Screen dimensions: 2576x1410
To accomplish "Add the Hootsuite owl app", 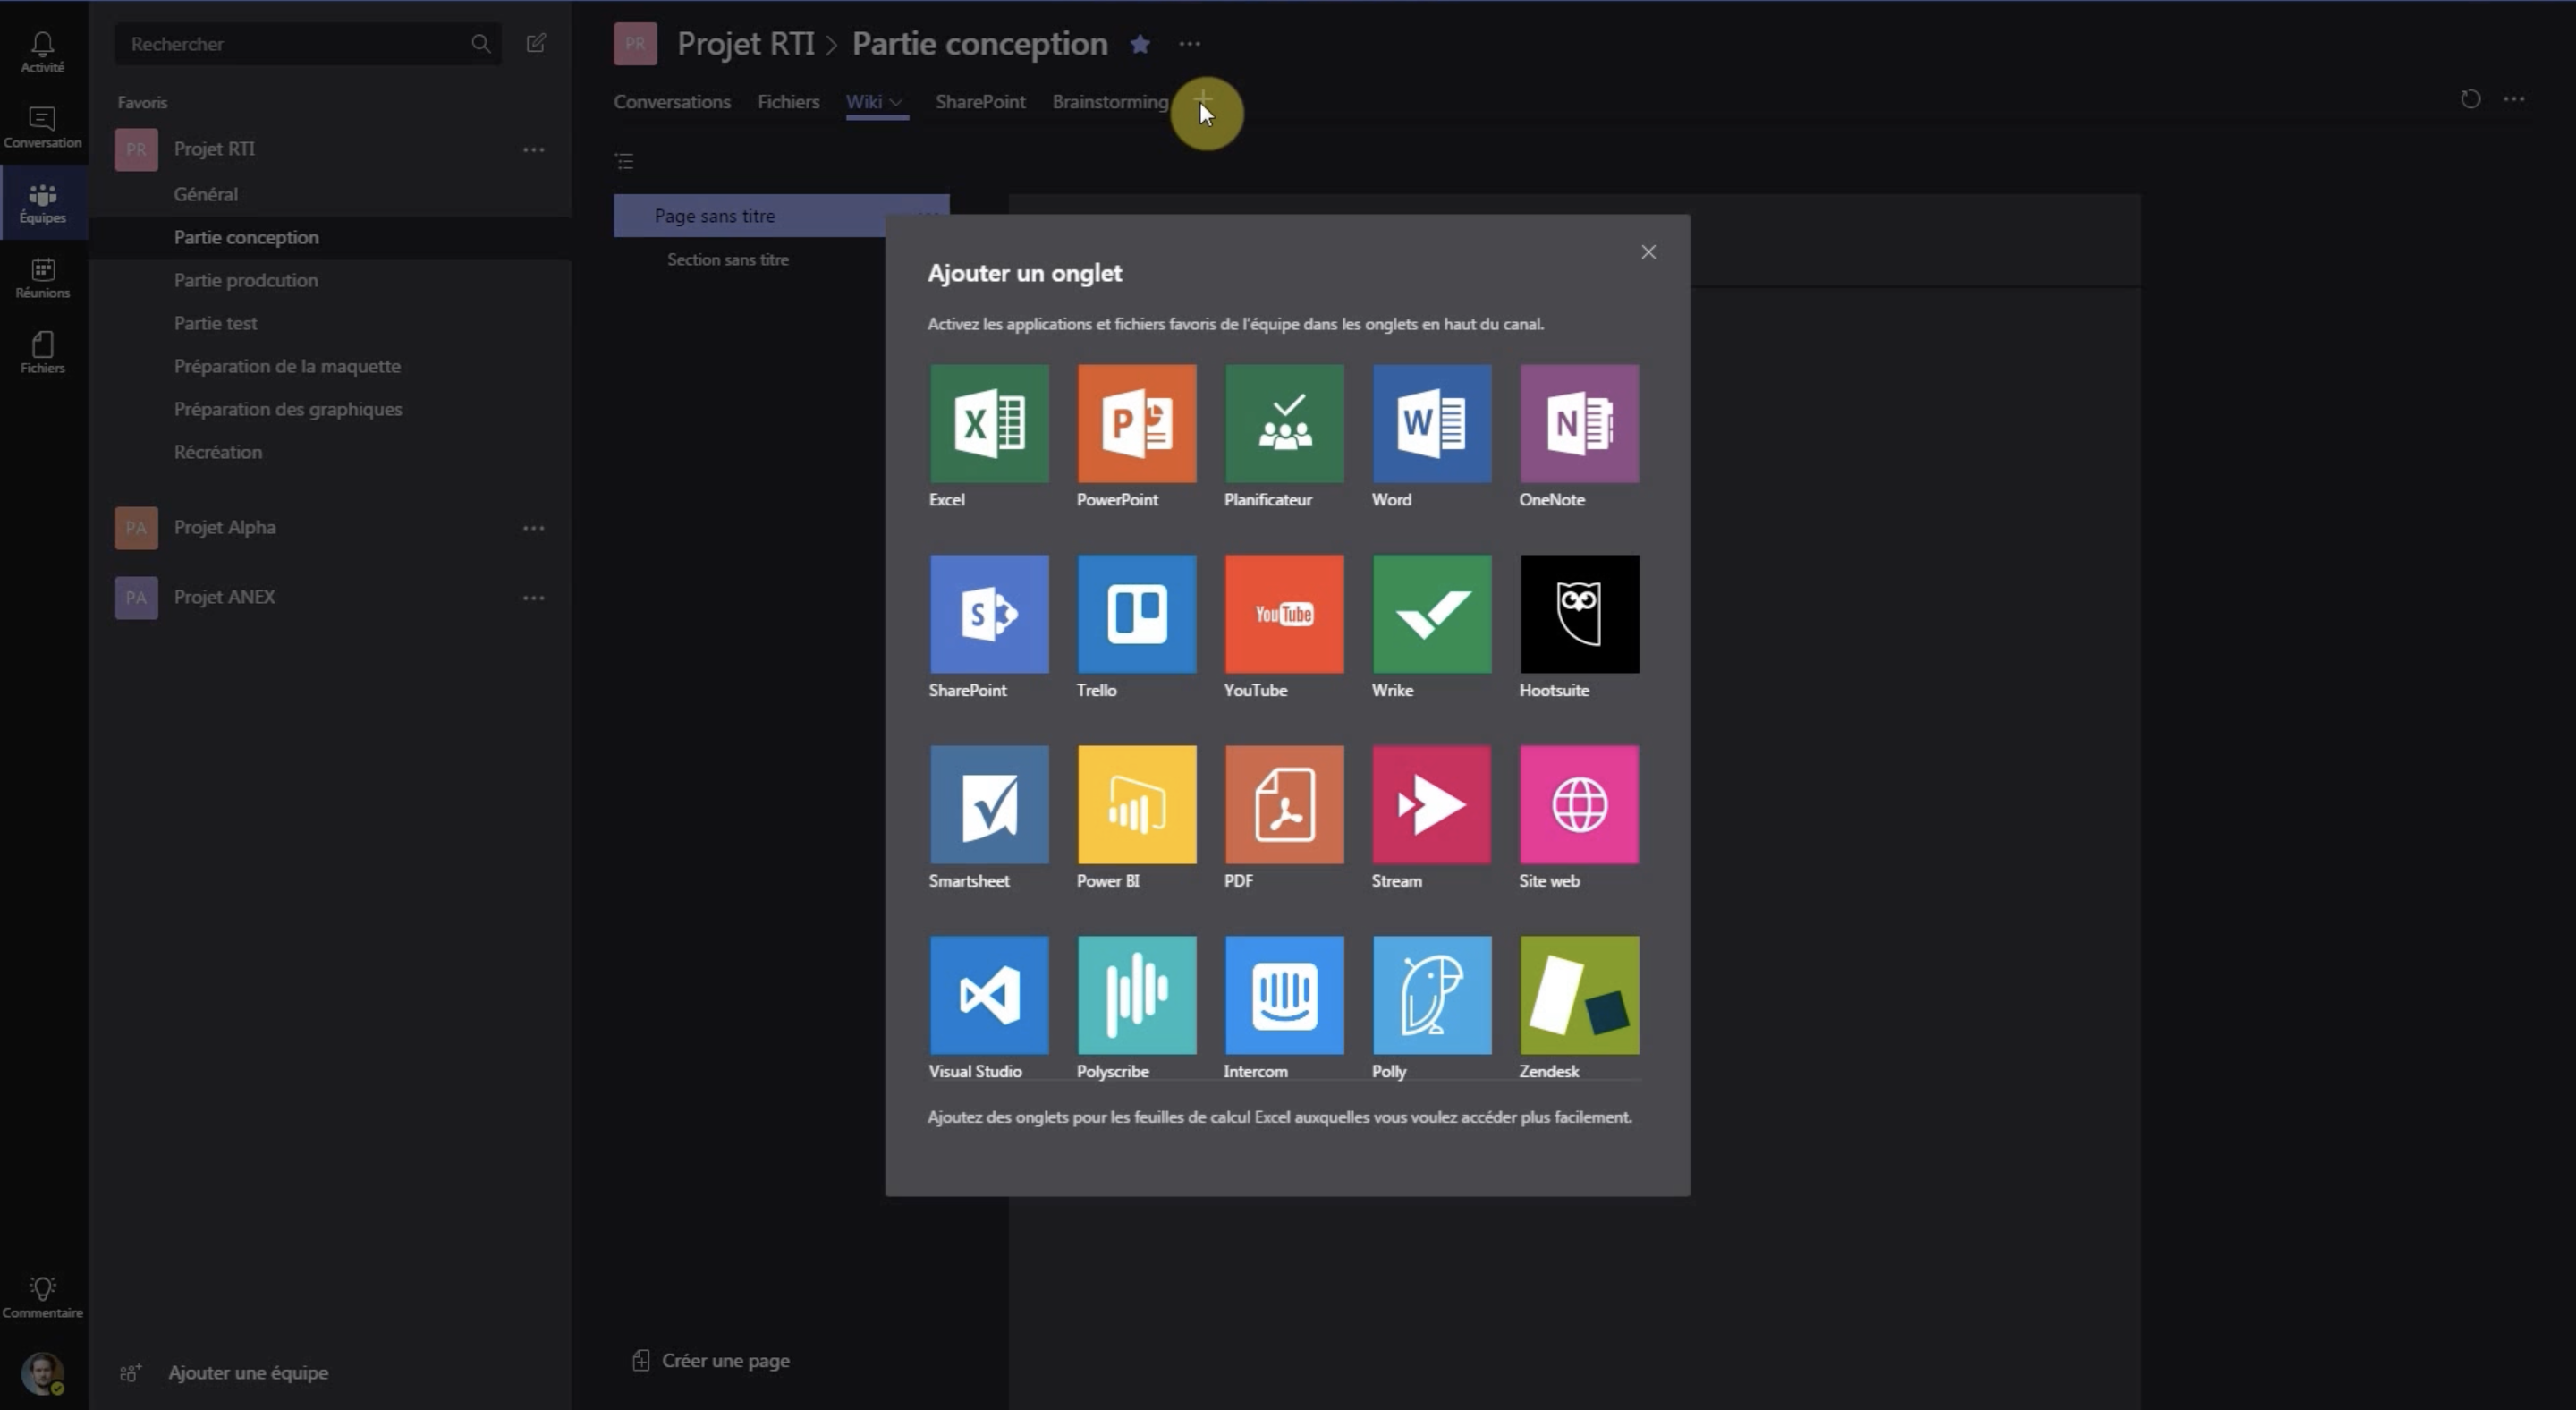I will [1579, 614].
